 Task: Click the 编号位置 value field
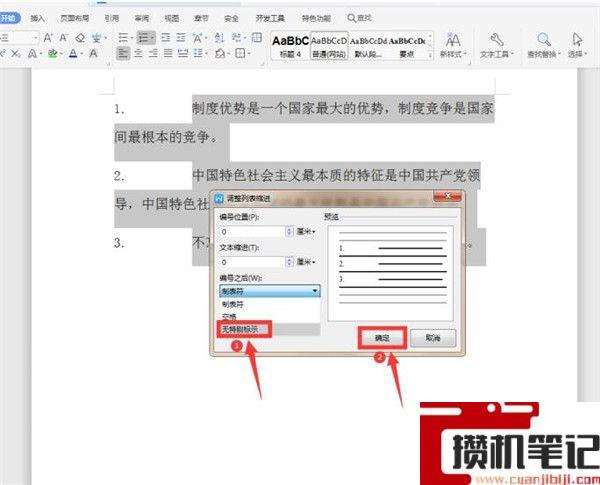pyautogui.click(x=253, y=232)
